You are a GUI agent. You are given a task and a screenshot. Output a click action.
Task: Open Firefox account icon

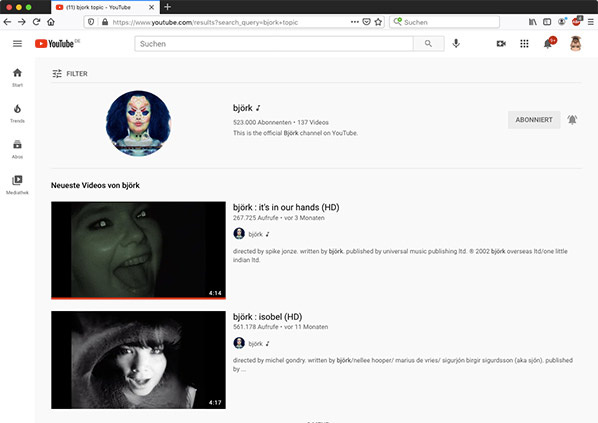tap(561, 22)
